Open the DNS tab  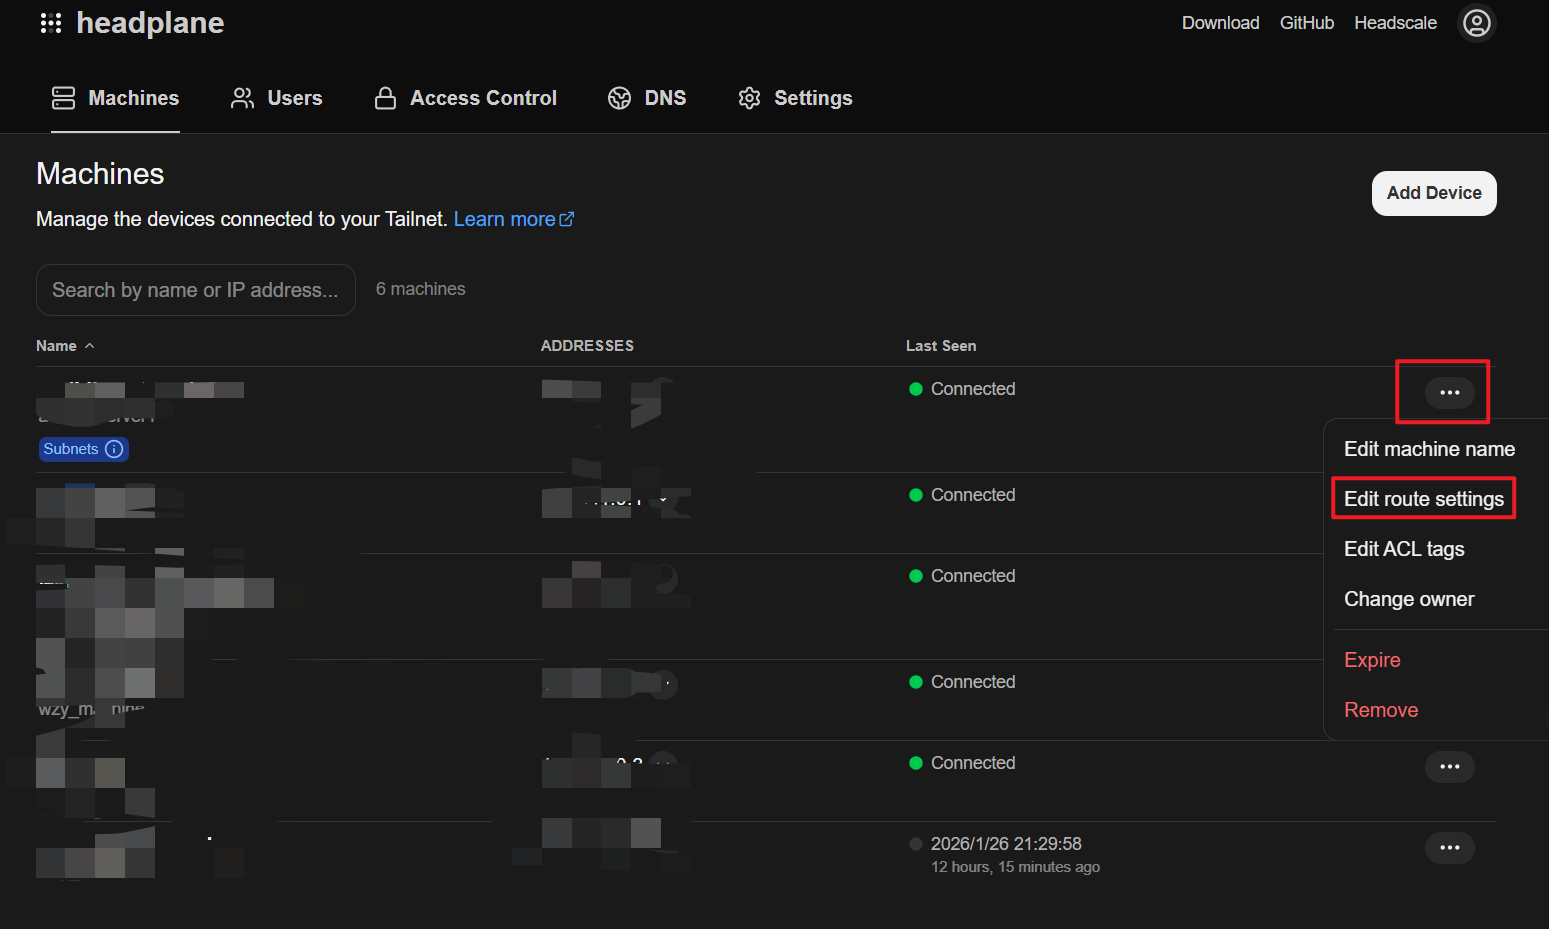pyautogui.click(x=647, y=98)
